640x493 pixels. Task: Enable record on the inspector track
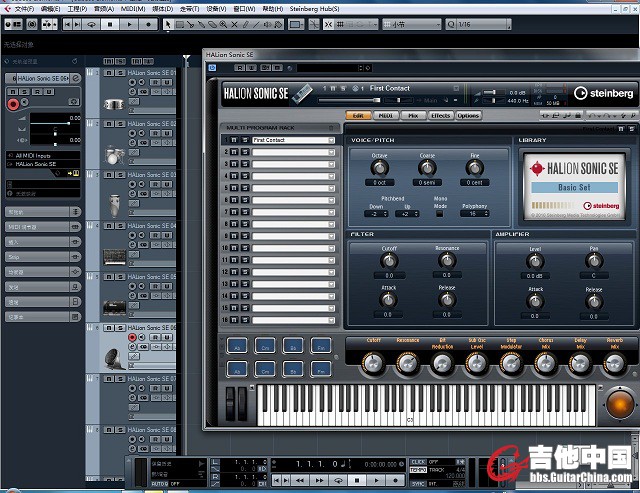tap(13, 104)
